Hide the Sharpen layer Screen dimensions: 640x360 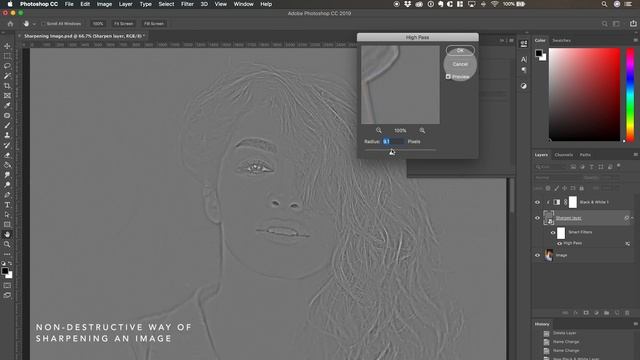coord(537,218)
